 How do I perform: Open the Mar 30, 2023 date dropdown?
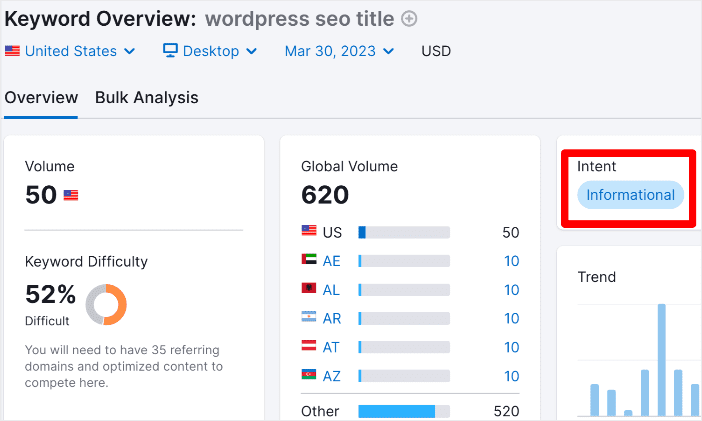click(x=339, y=51)
